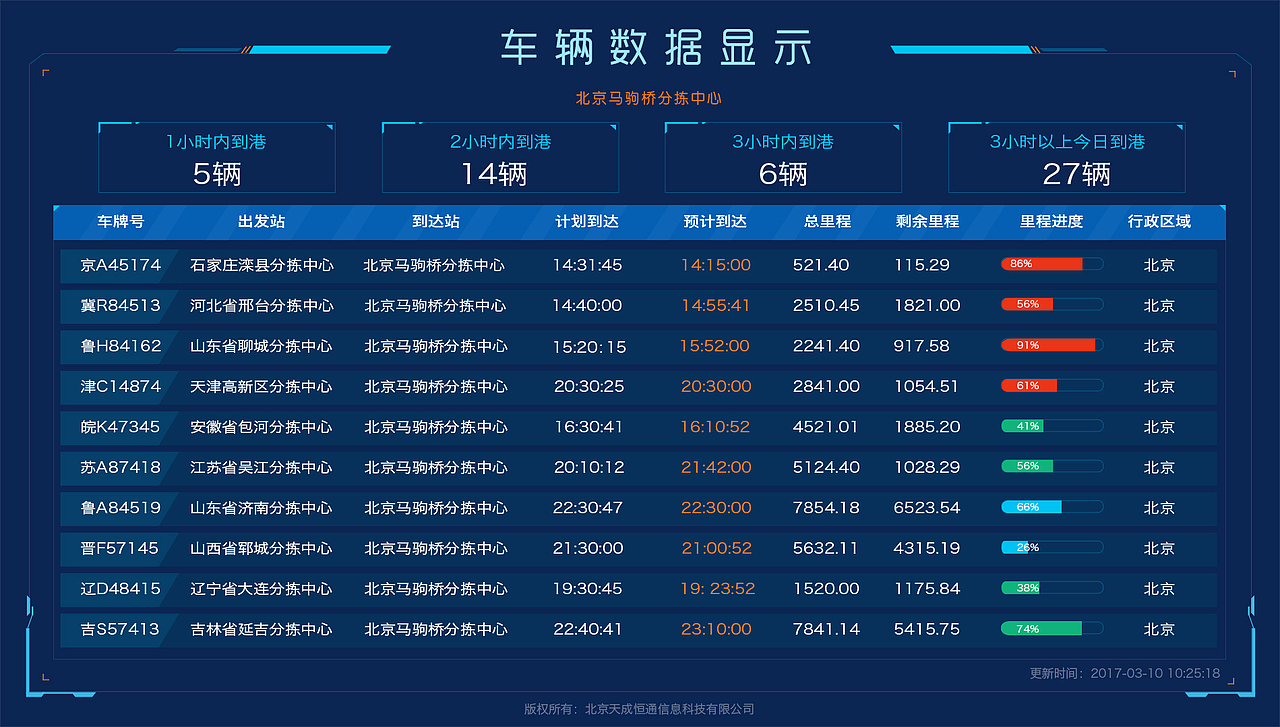Click the 38% progress bar for 辽D48415
1280x727 pixels.
point(1052,588)
